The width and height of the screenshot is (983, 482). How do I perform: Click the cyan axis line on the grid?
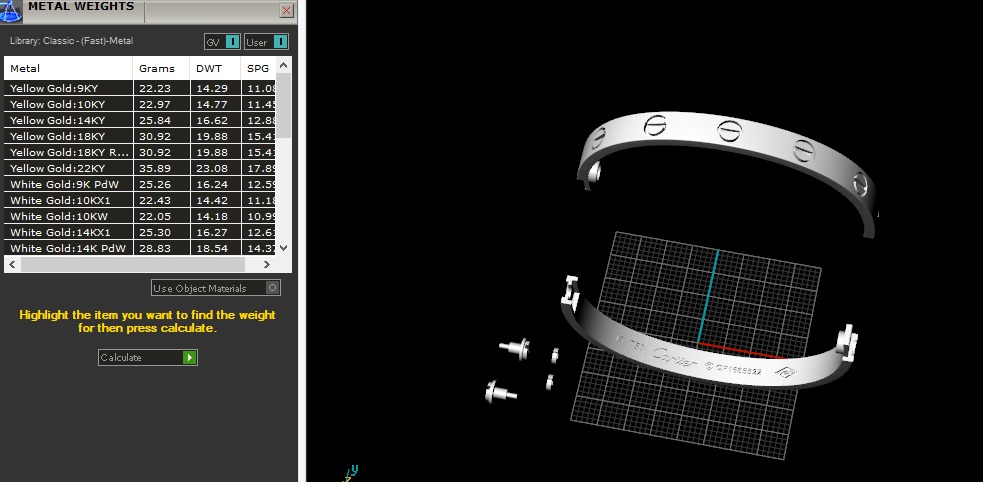pyautogui.click(x=708, y=296)
